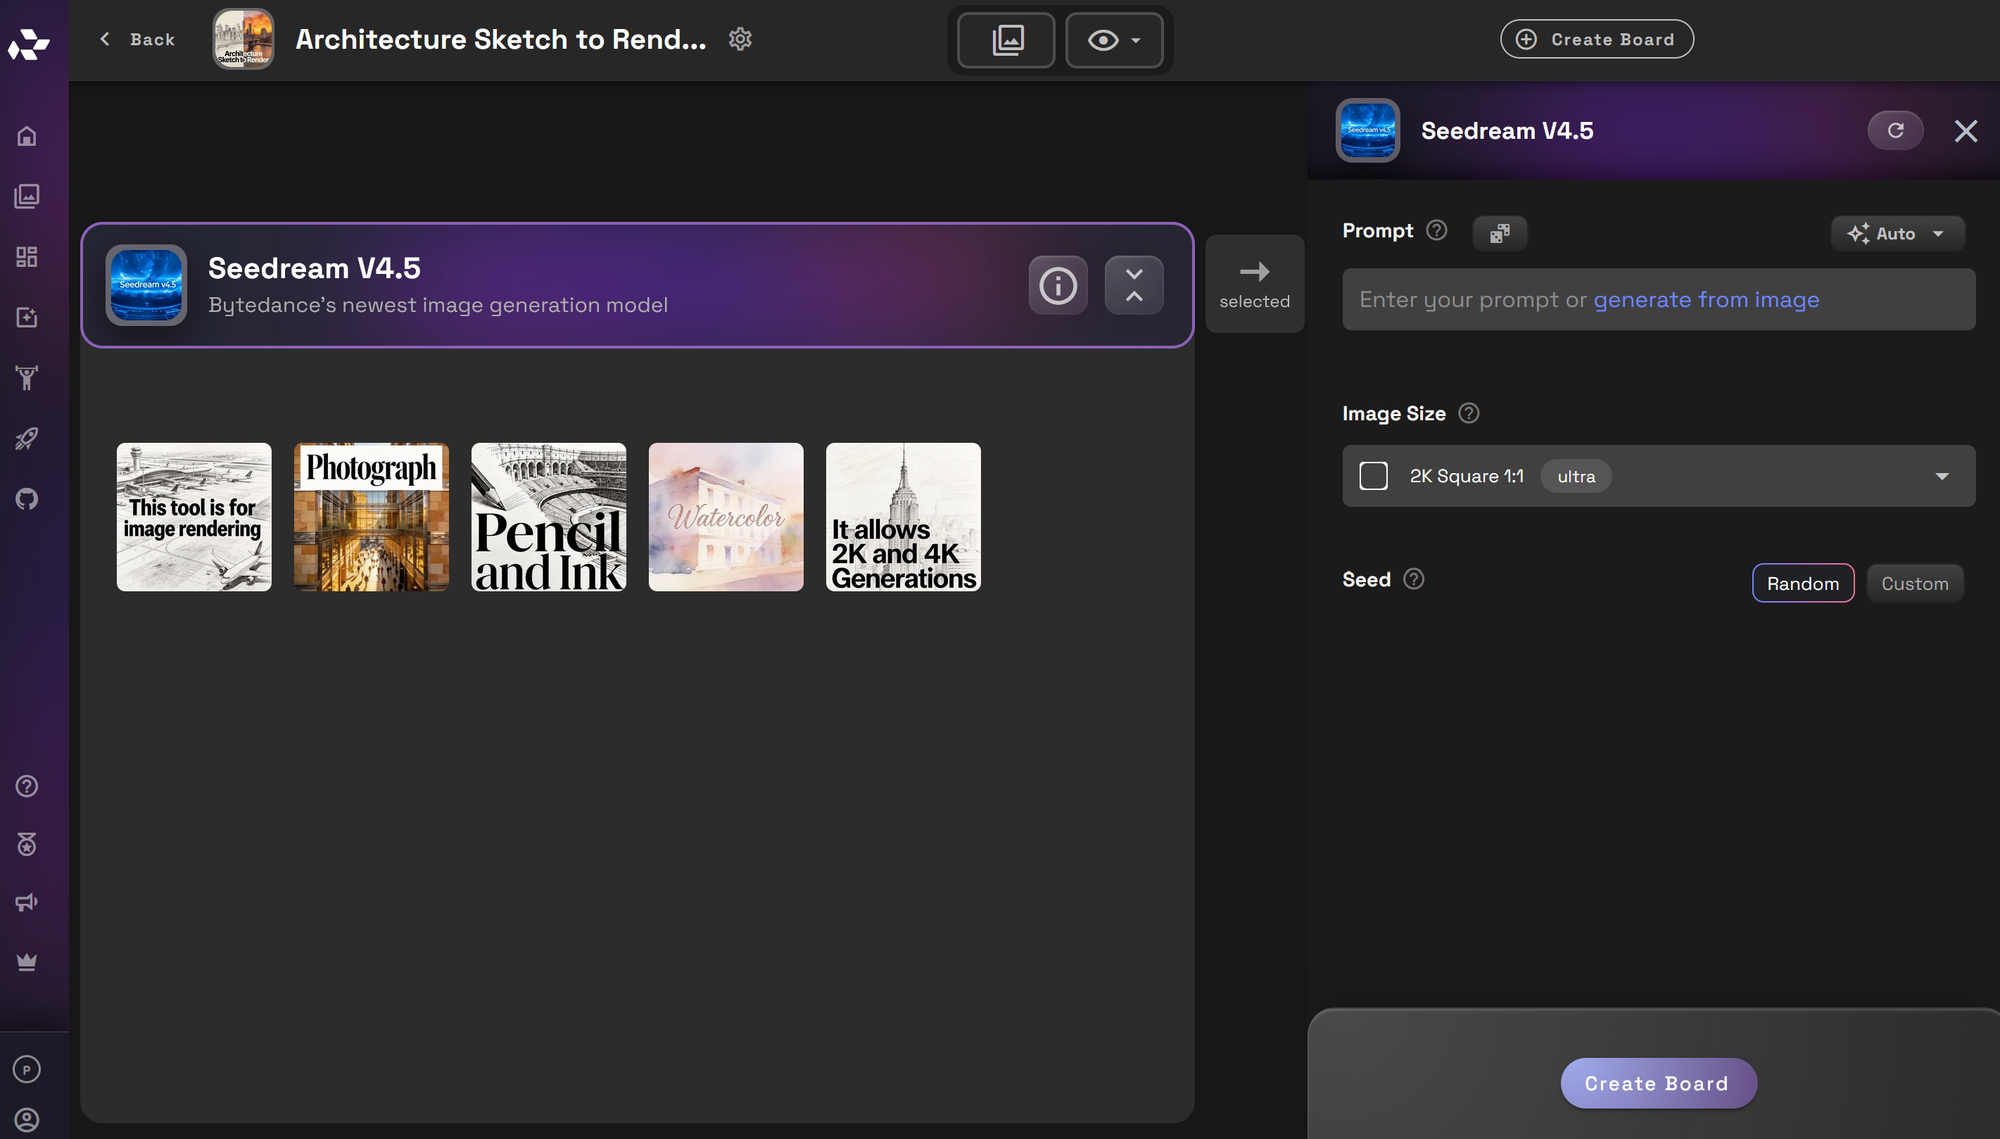Open the Home icon in sidebar
This screenshot has width=2000, height=1139.
pyautogui.click(x=27, y=136)
